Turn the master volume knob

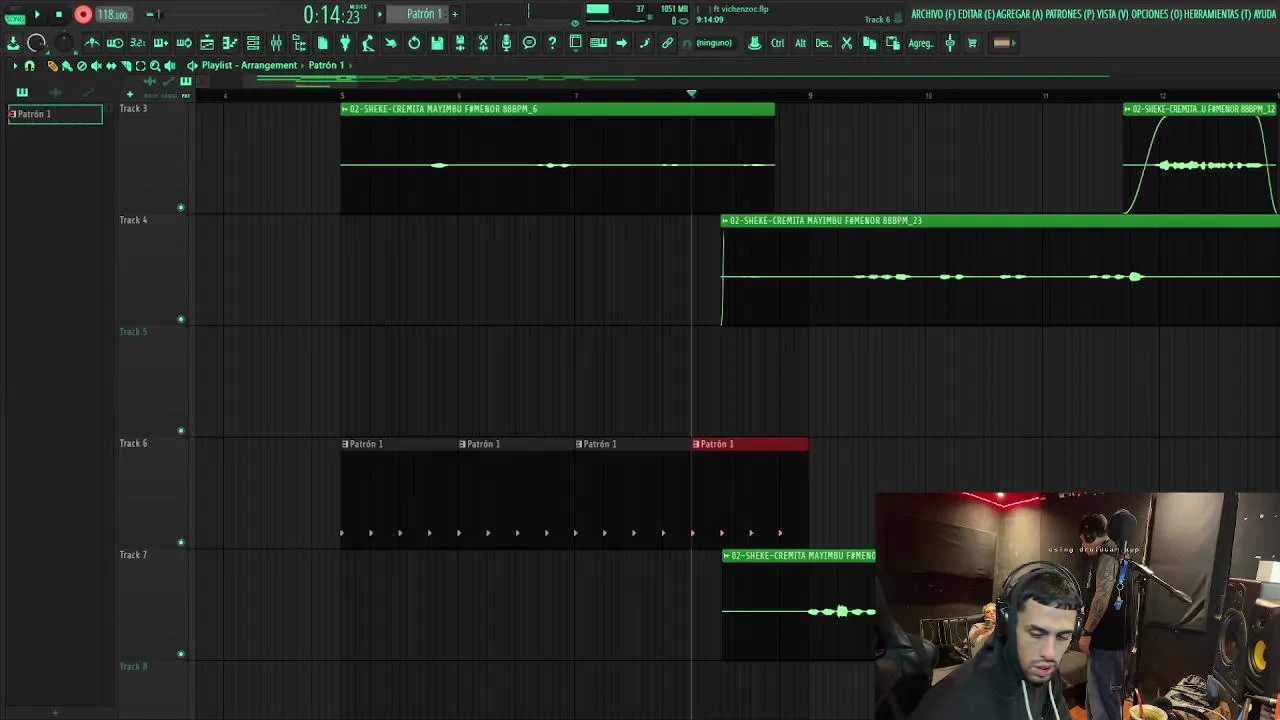tap(36, 43)
